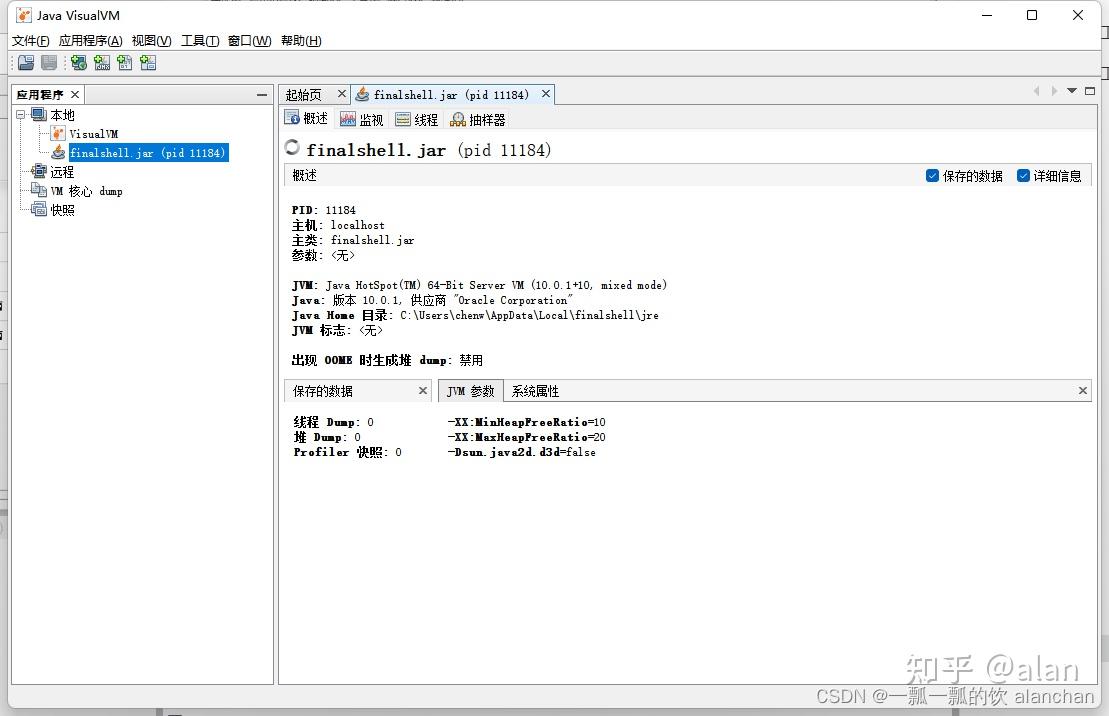Switch to the 系统属性 tab
This screenshot has width=1109, height=716.
tap(536, 391)
